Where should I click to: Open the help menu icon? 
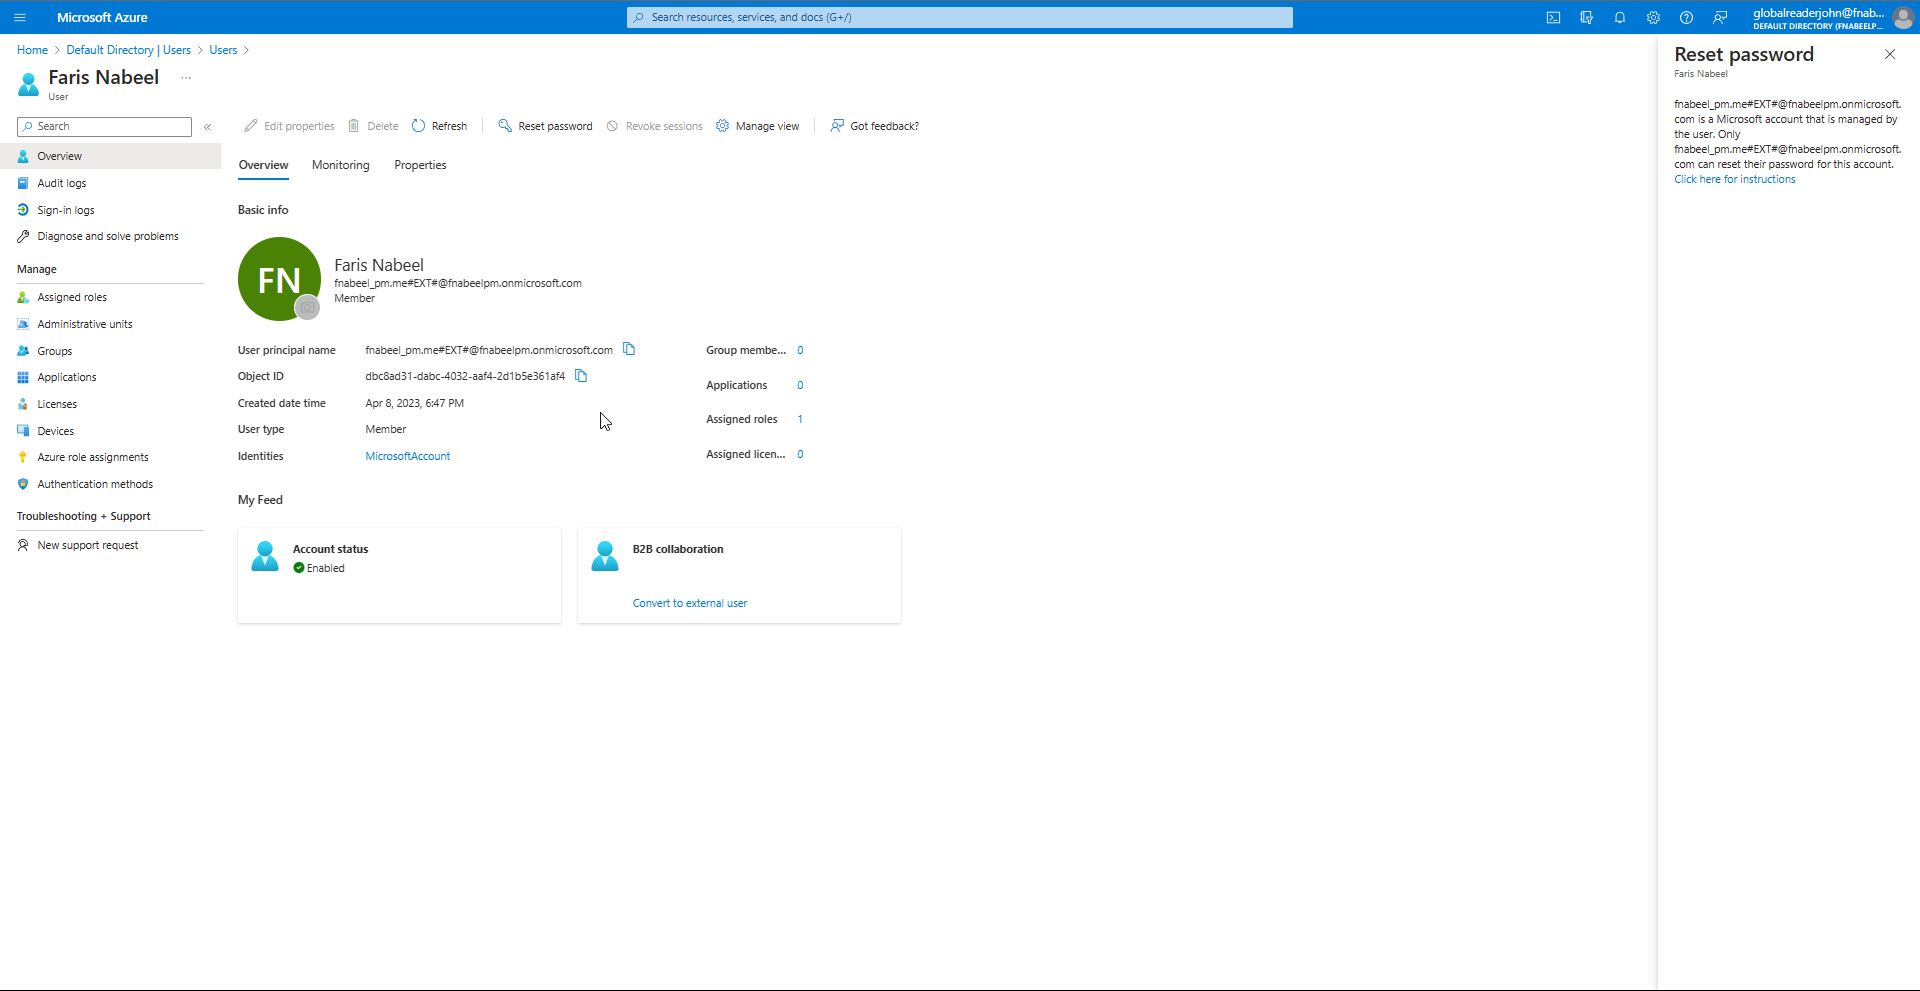pos(1687,17)
